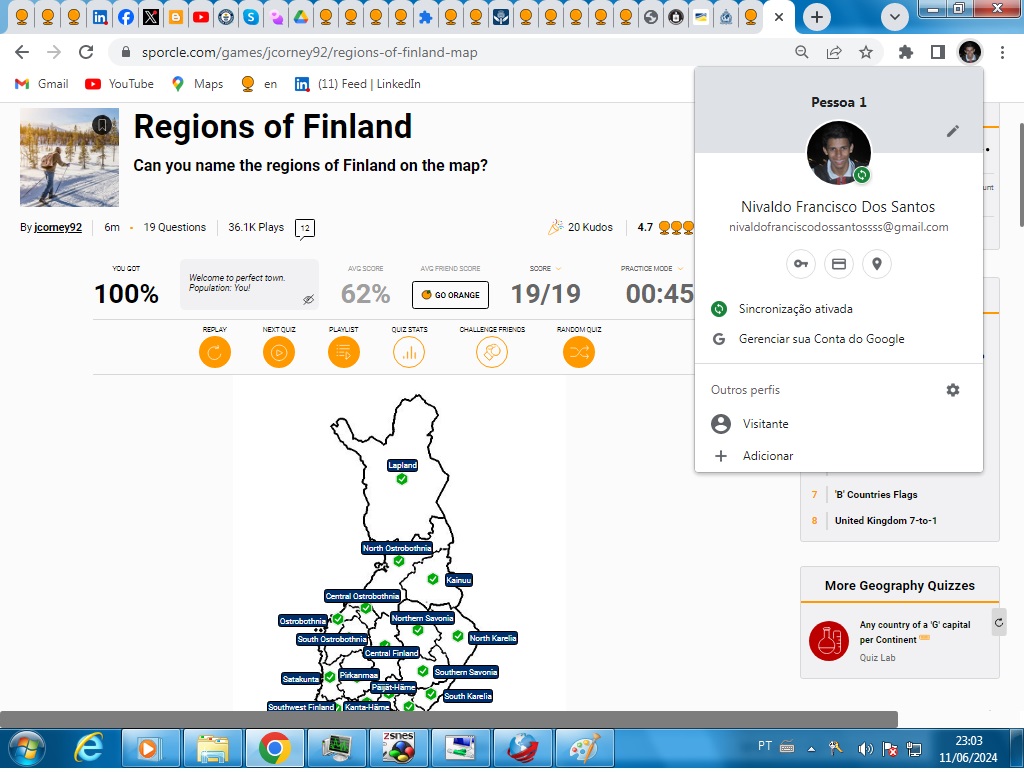The height and width of the screenshot is (772, 1024).
Task: Open Challenge Friends icon
Action: click(492, 352)
